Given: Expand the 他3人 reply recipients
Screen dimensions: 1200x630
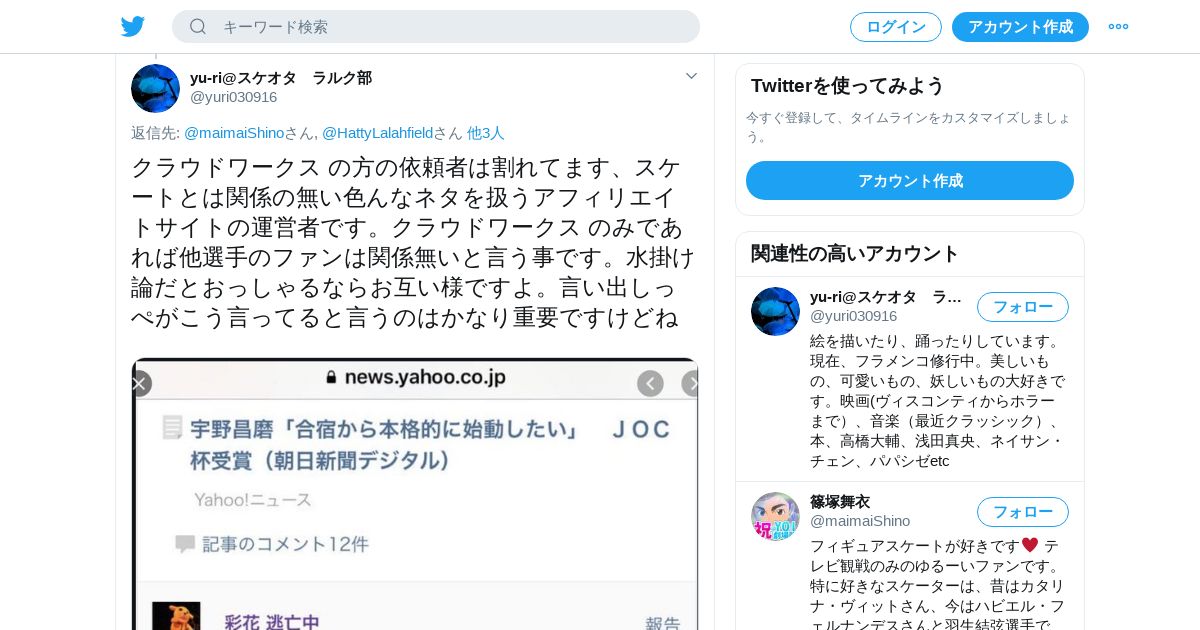Looking at the screenshot, I should (486, 133).
